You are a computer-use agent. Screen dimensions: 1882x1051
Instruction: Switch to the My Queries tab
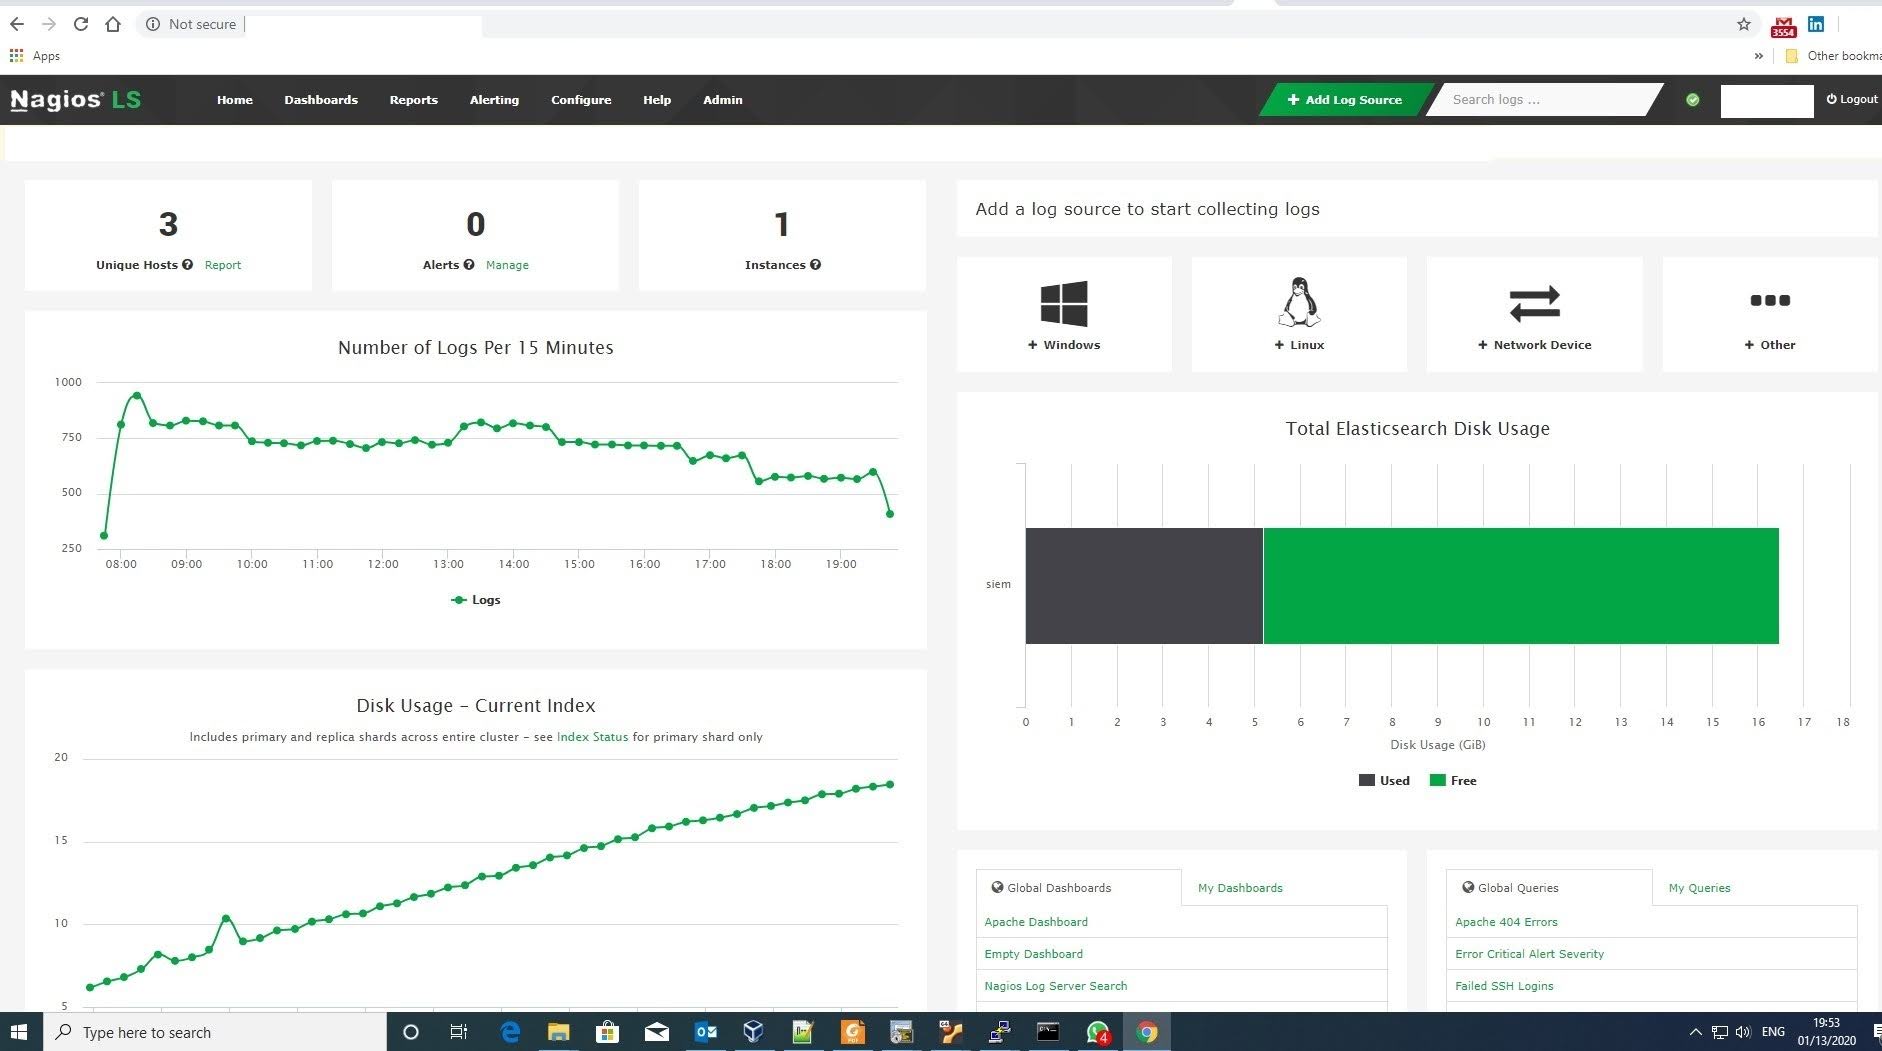tap(1699, 888)
